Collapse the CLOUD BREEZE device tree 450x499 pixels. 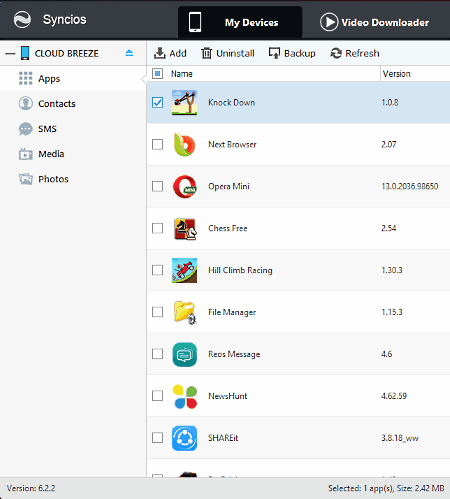pyautogui.click(x=10, y=53)
